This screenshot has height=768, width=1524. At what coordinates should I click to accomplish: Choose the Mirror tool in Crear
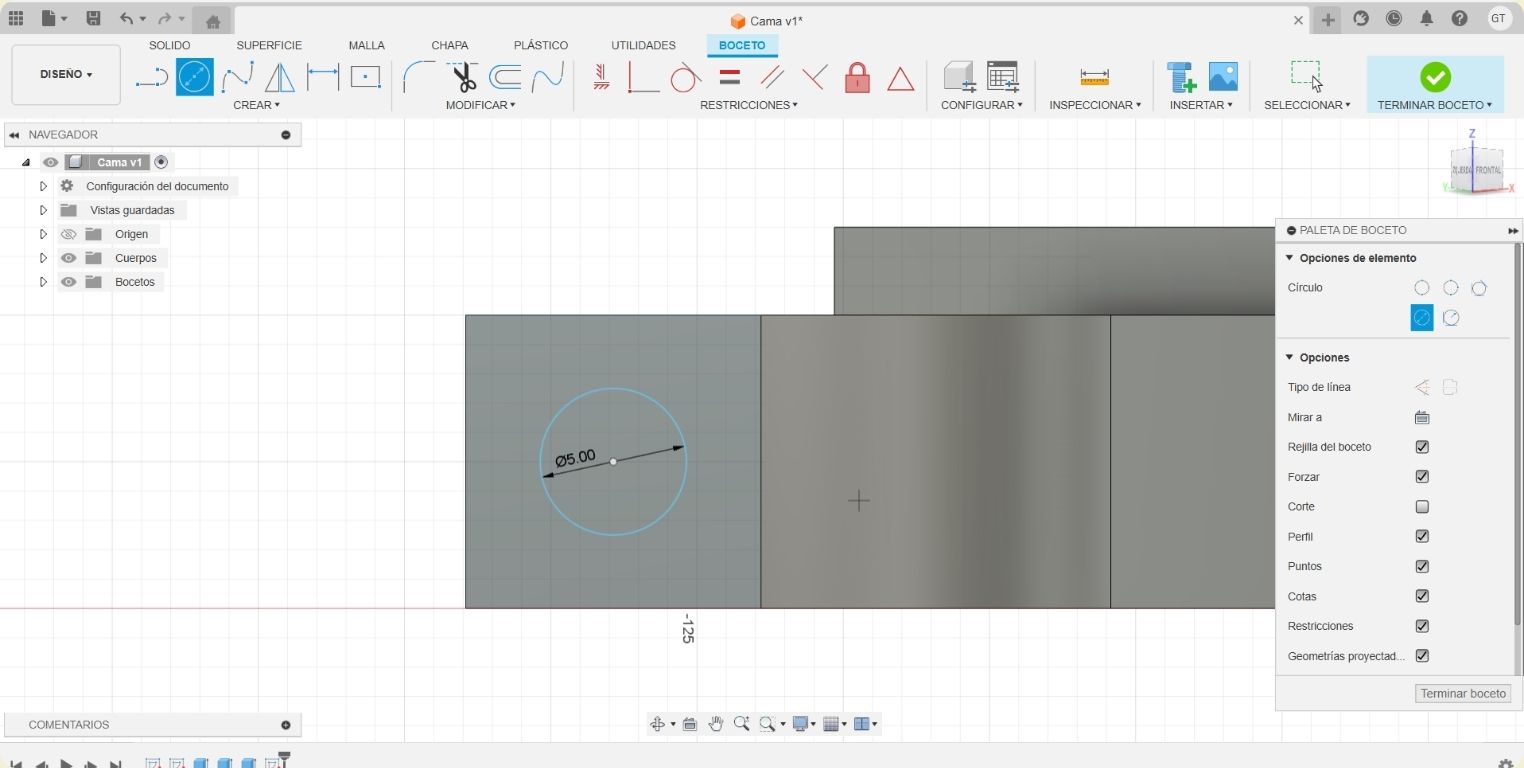280,77
